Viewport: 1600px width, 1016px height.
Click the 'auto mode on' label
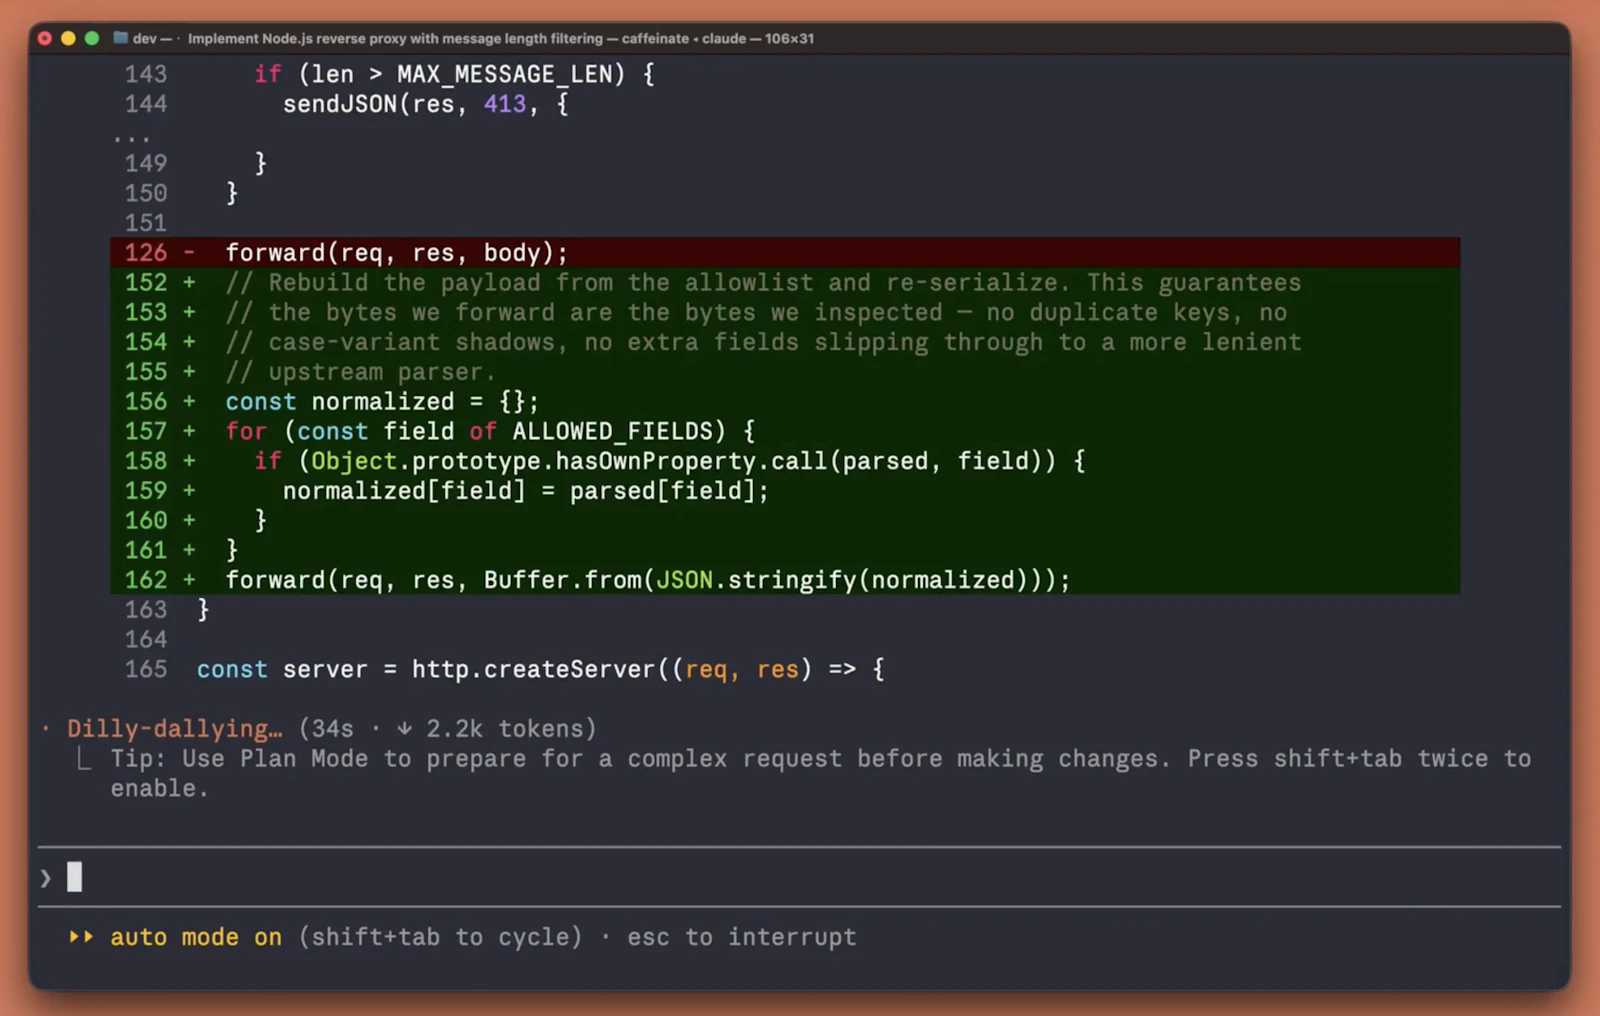point(196,937)
